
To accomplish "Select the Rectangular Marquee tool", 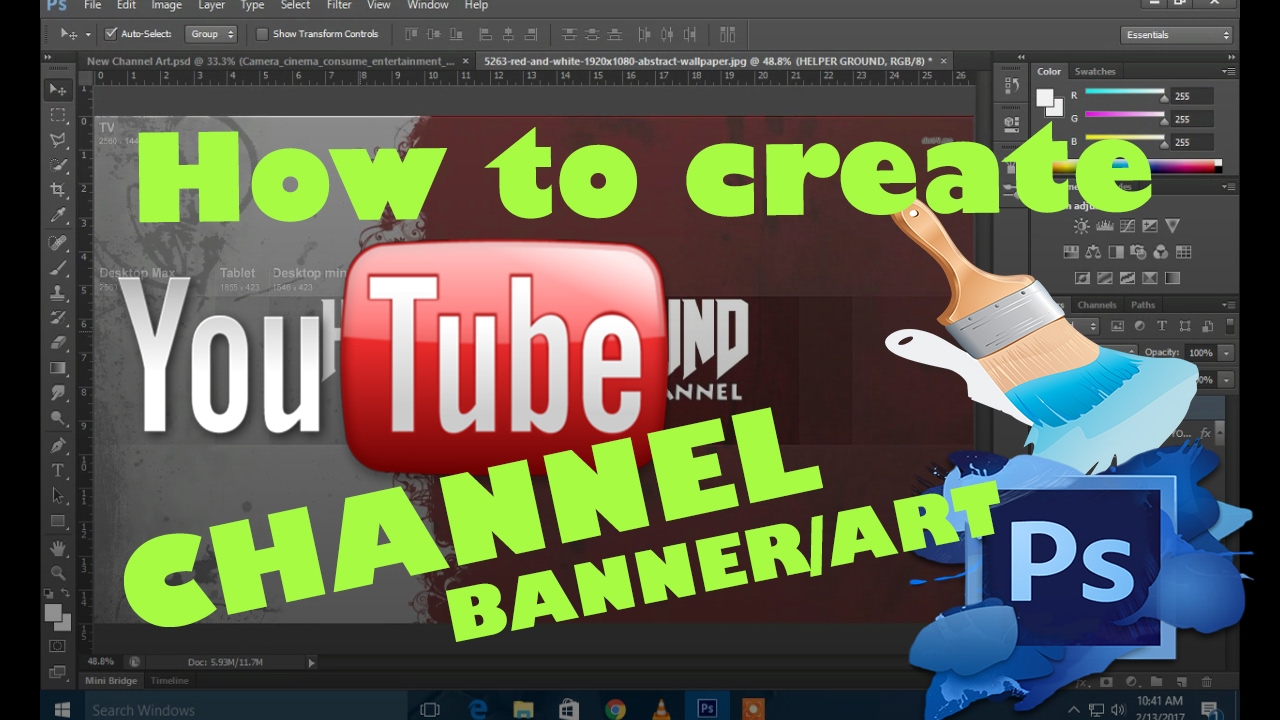I will [58, 115].
